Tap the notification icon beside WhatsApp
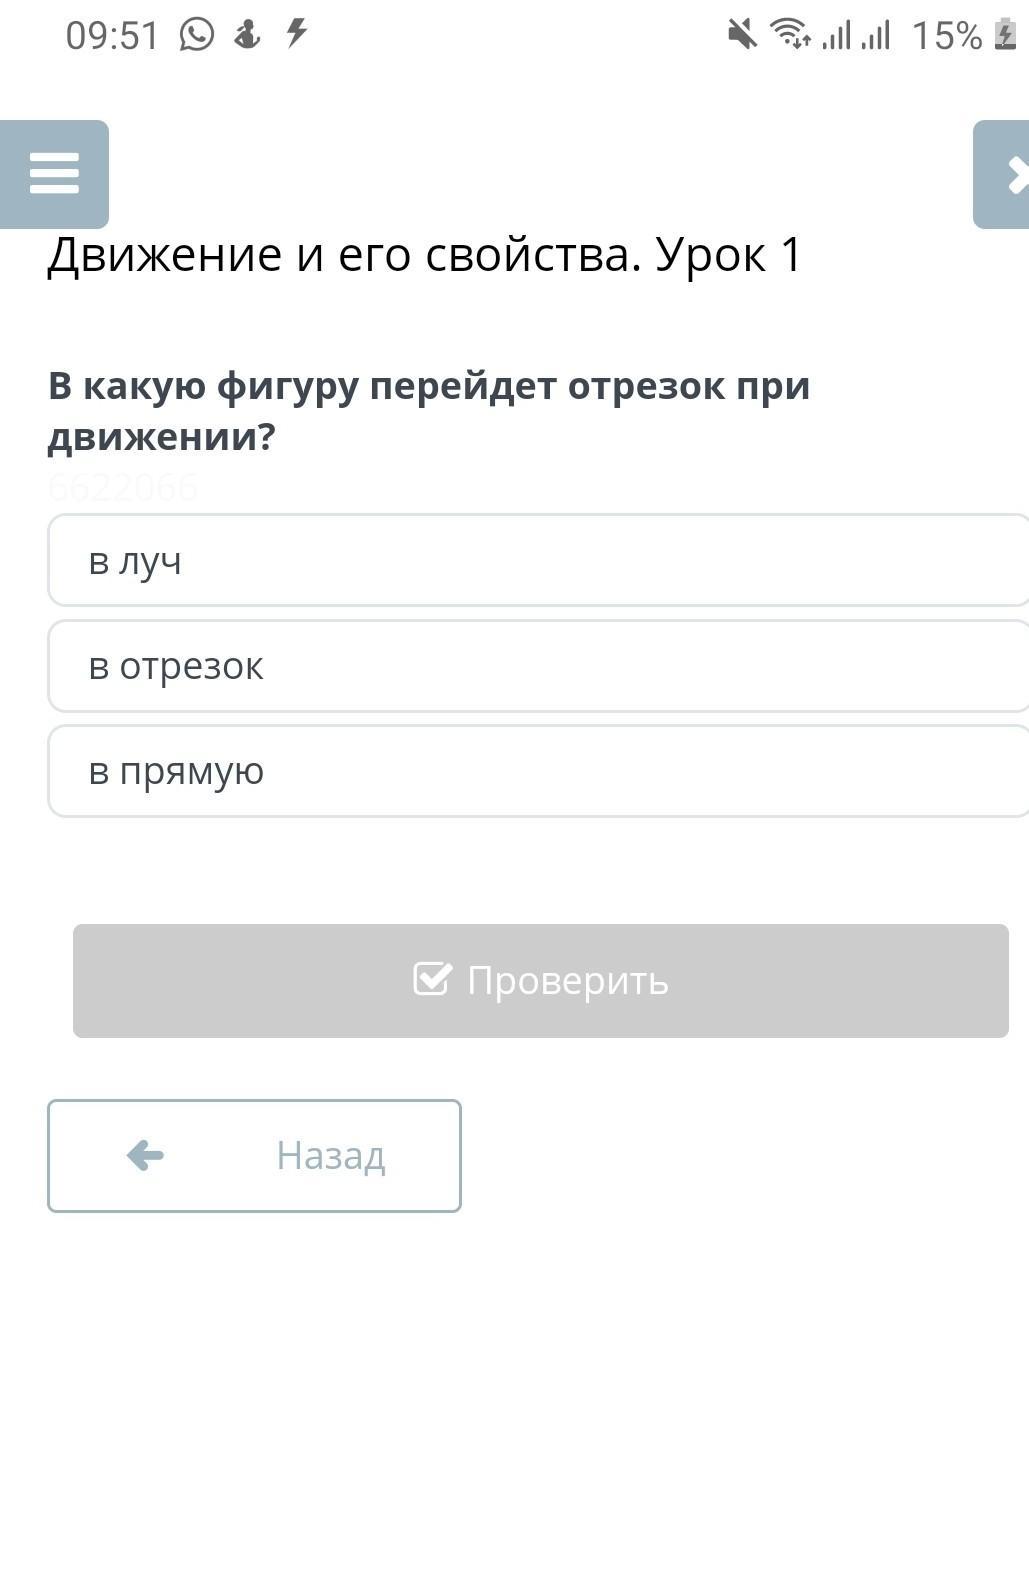The height and width of the screenshot is (1587, 1029). coord(247,35)
